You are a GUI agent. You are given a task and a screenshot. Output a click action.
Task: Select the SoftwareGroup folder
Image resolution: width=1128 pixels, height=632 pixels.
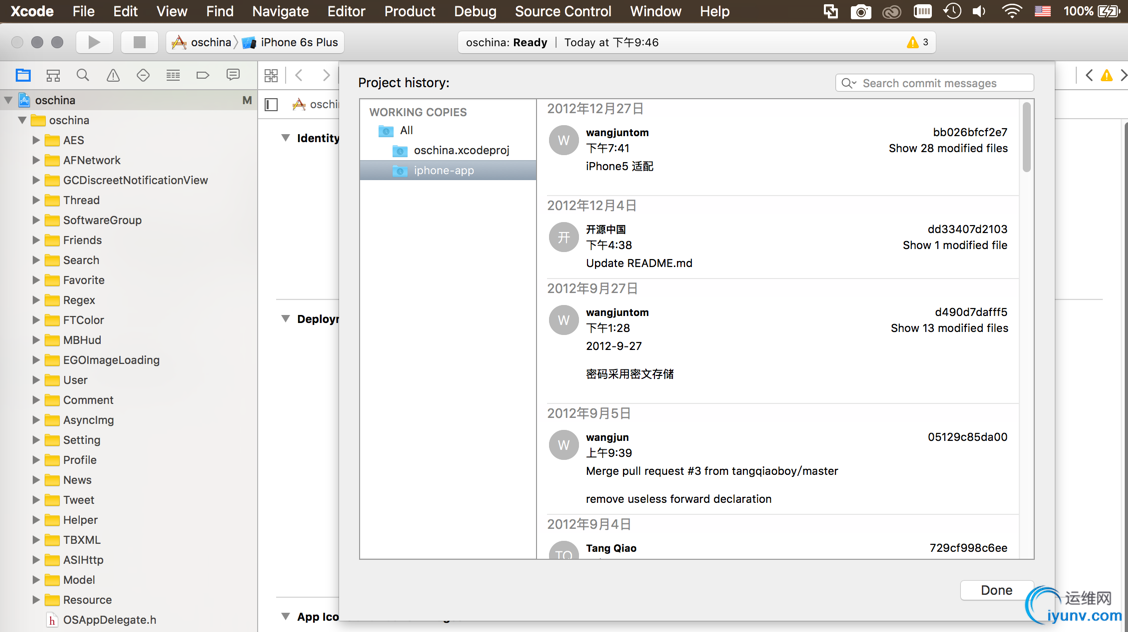101,220
